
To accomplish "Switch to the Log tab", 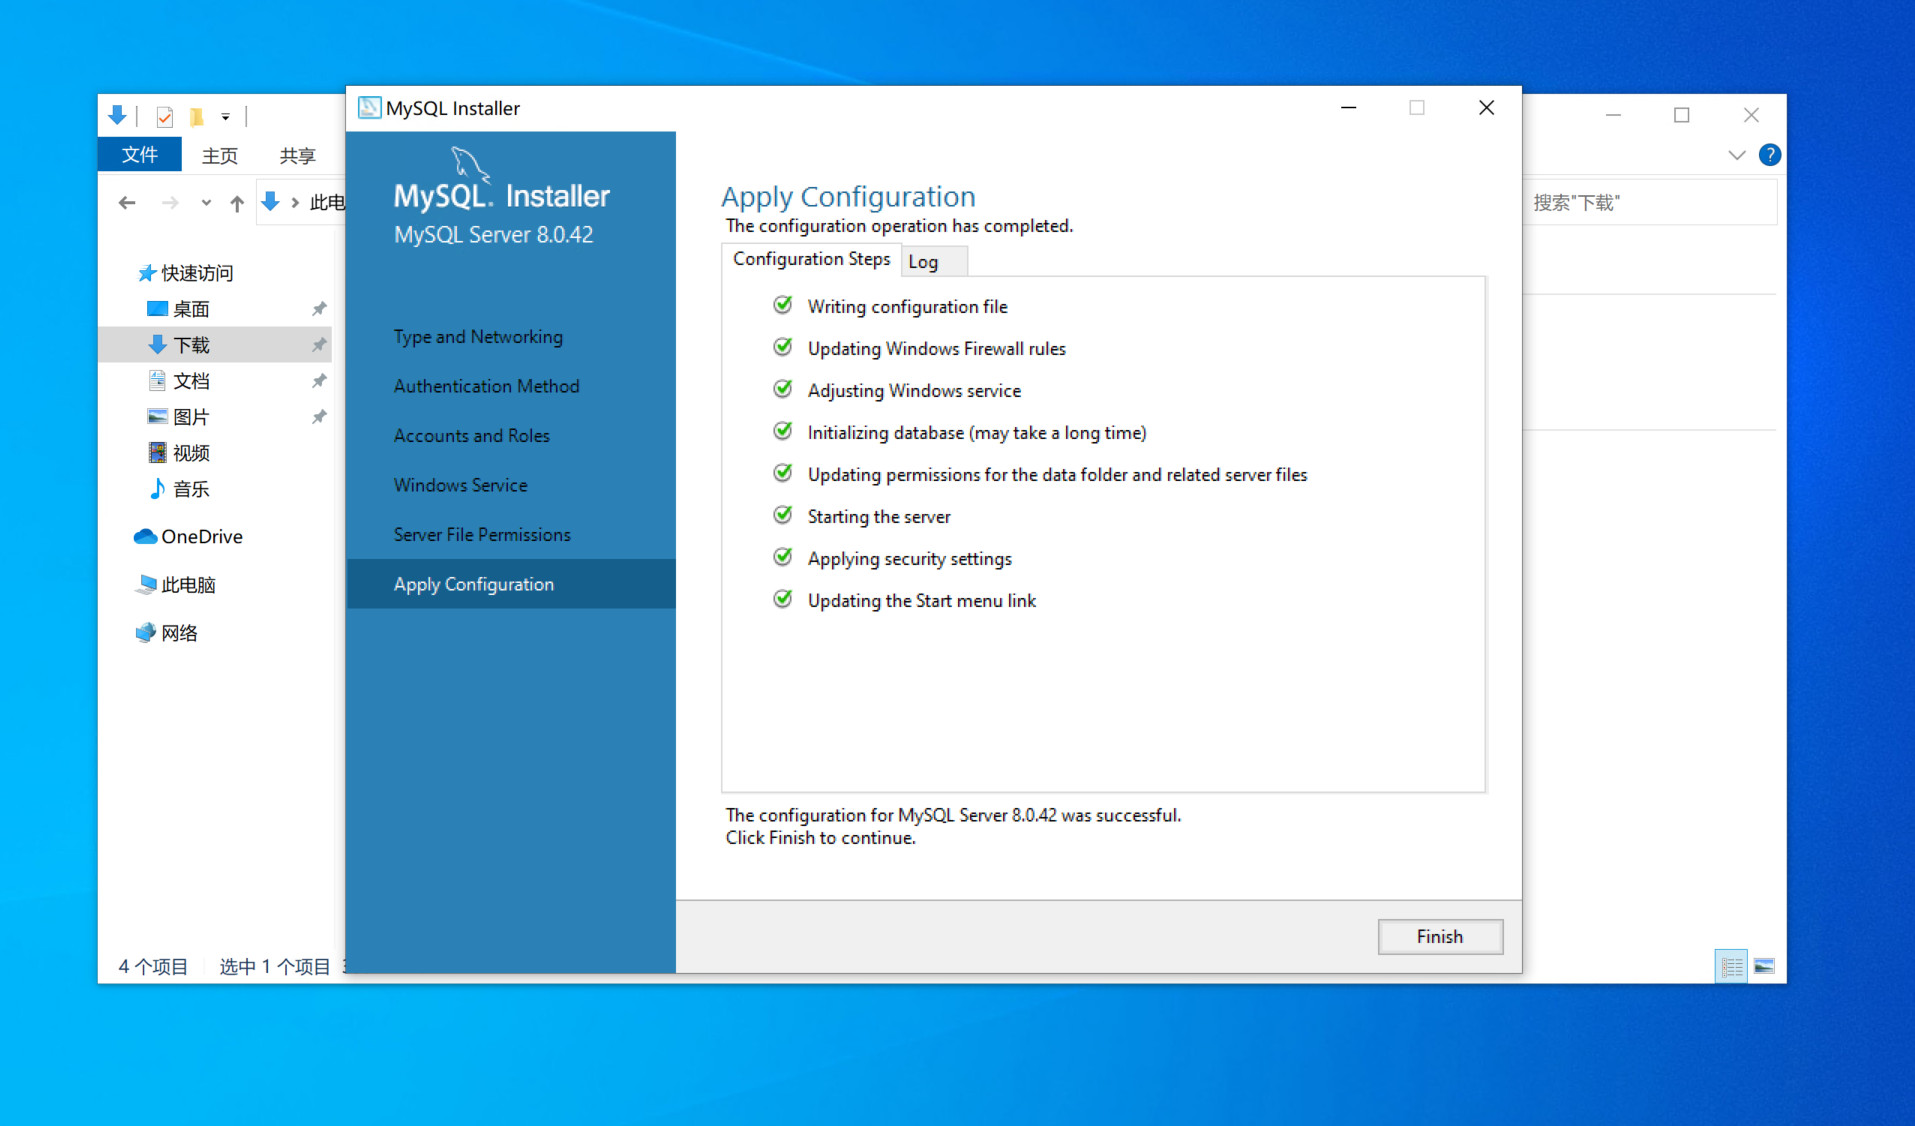I will 923,262.
